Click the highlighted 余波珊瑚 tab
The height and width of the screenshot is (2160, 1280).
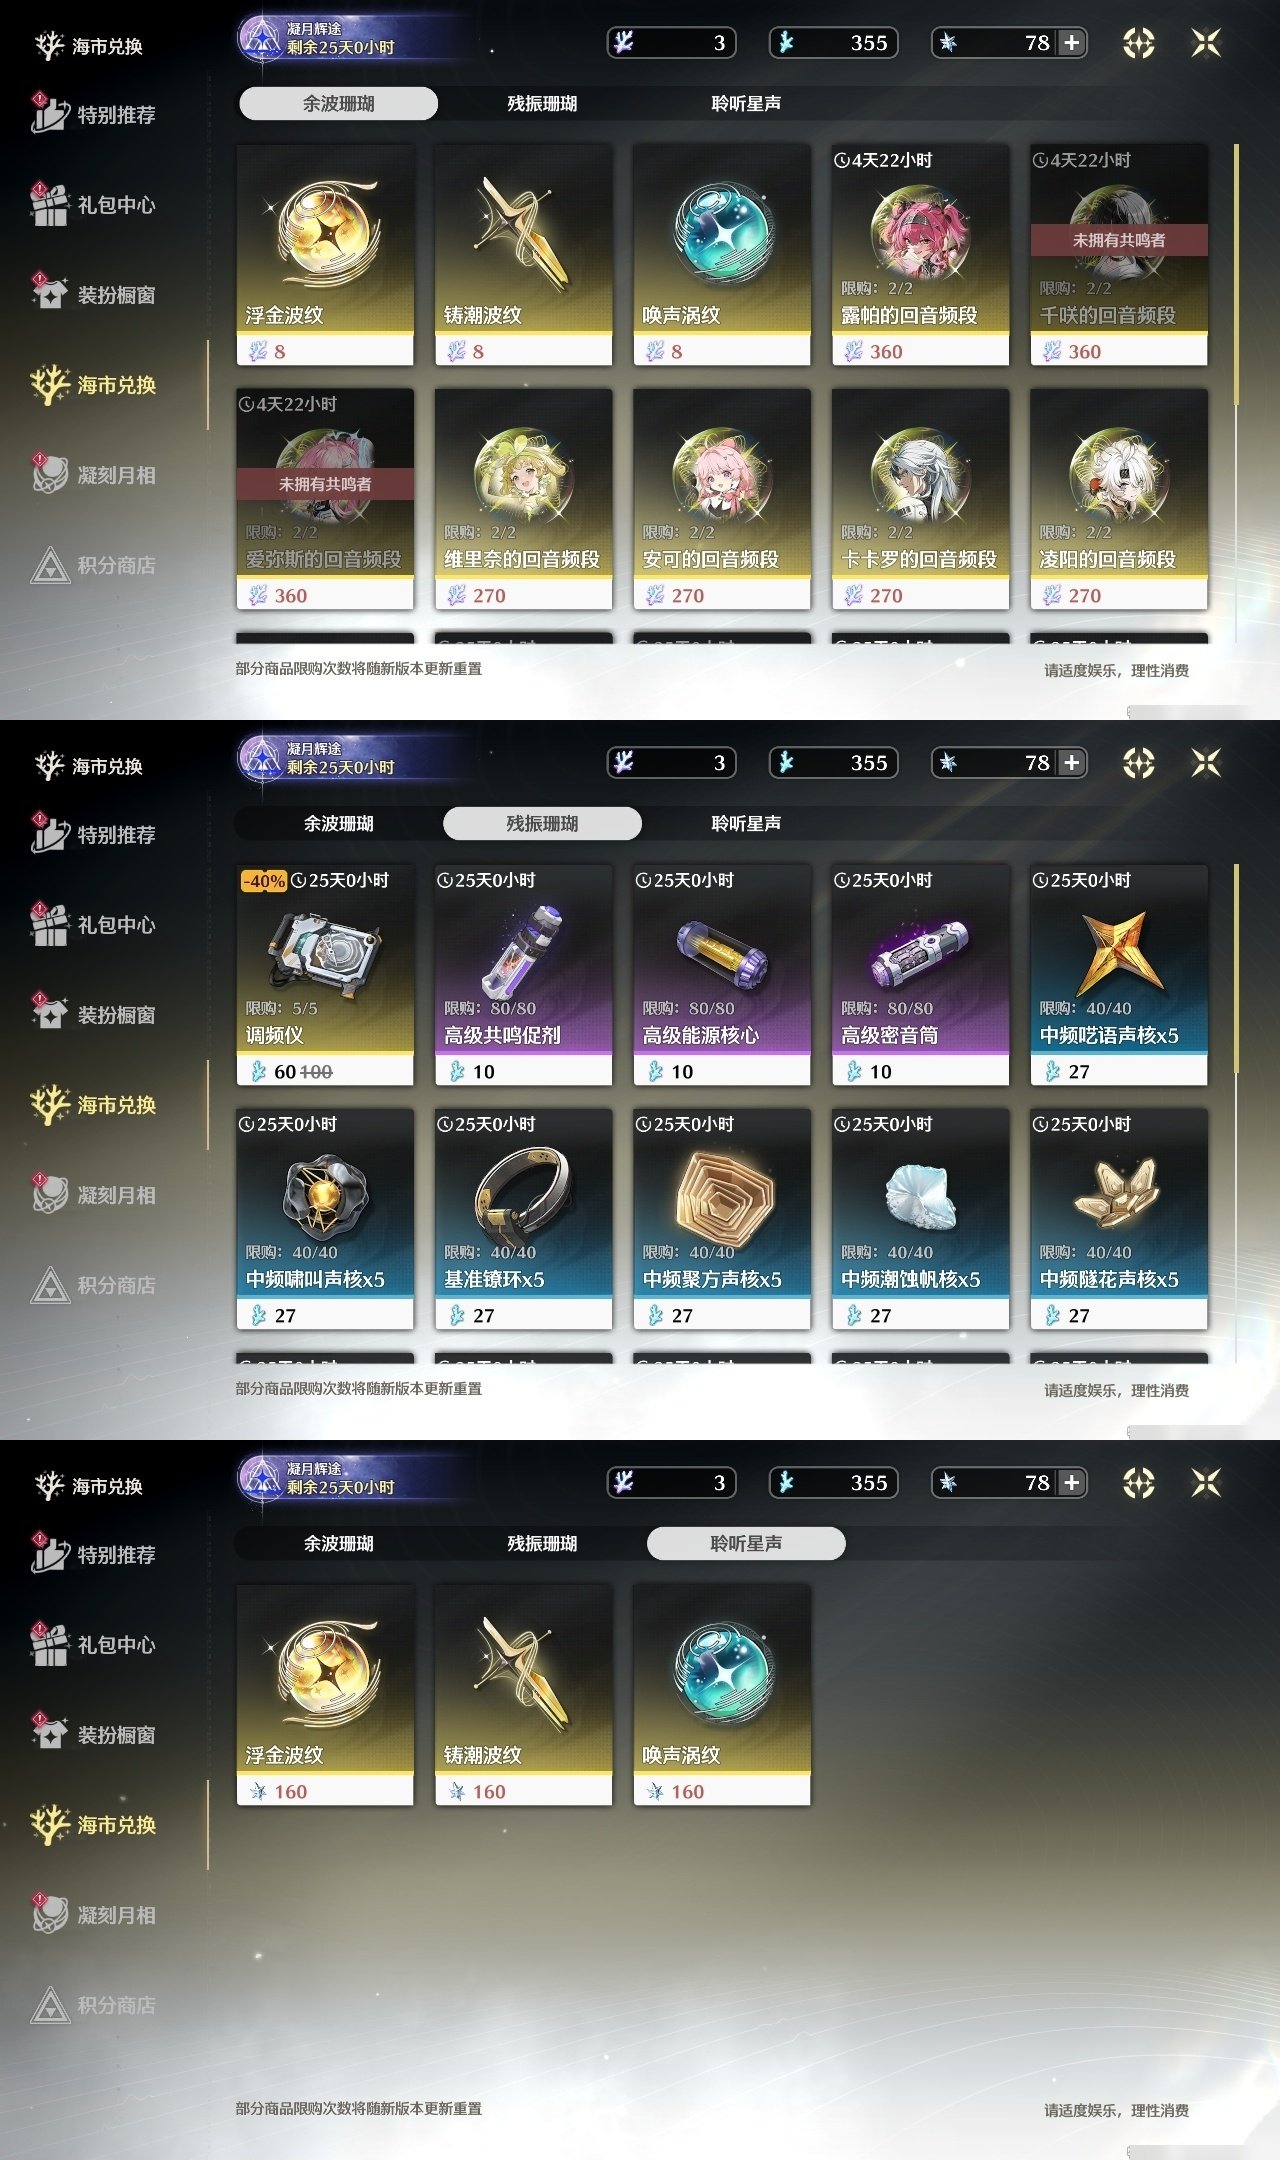pos(338,103)
